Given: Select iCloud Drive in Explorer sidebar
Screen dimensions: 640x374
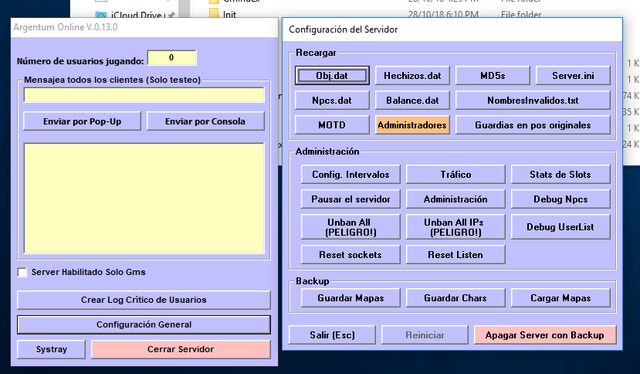Looking at the screenshot, I should pyautogui.click(x=136, y=15).
